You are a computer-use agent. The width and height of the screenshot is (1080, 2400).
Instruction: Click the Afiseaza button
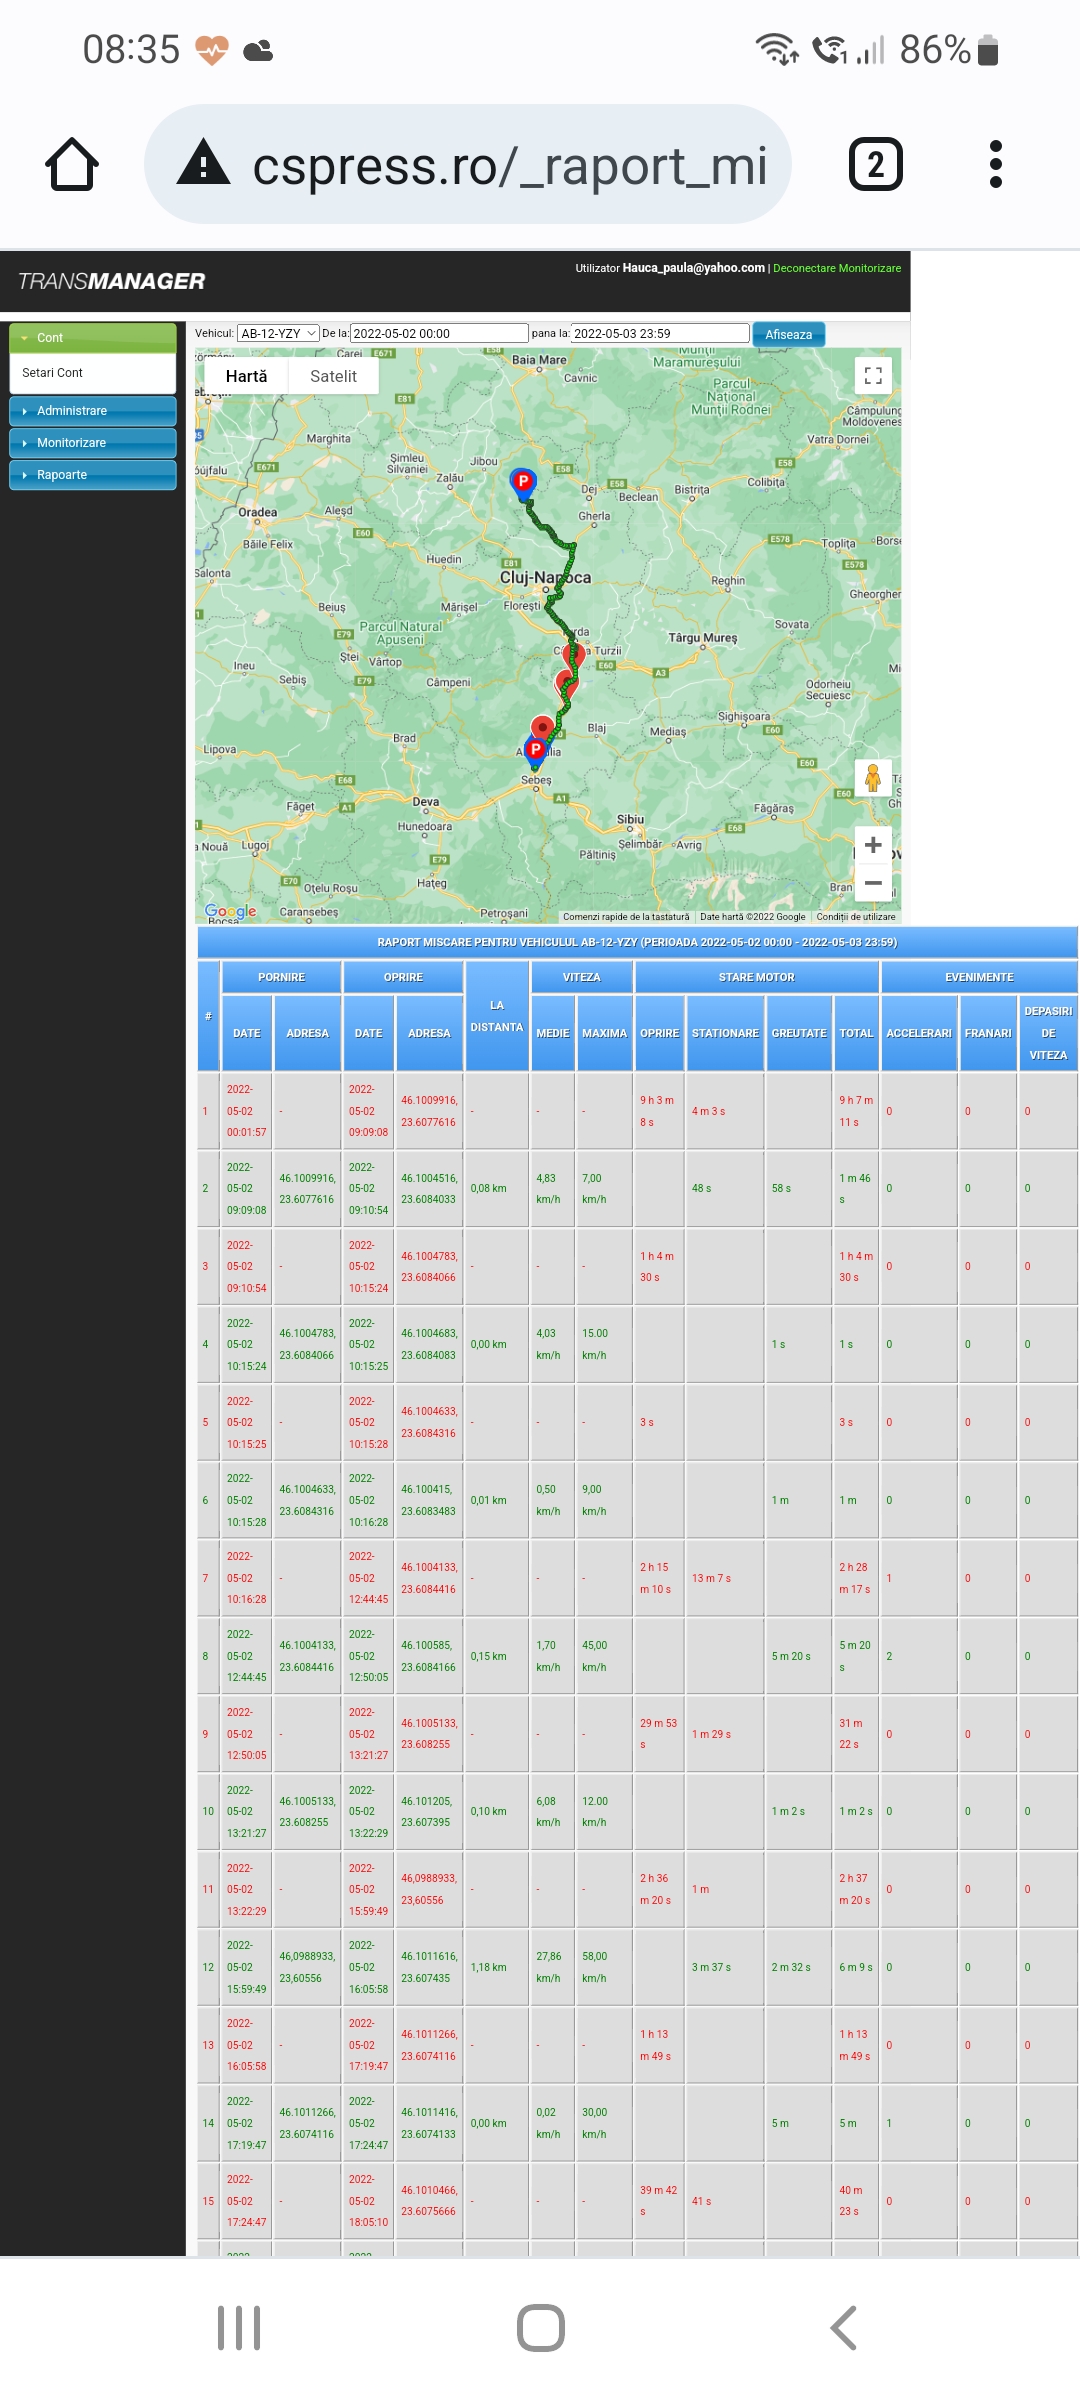[788, 335]
